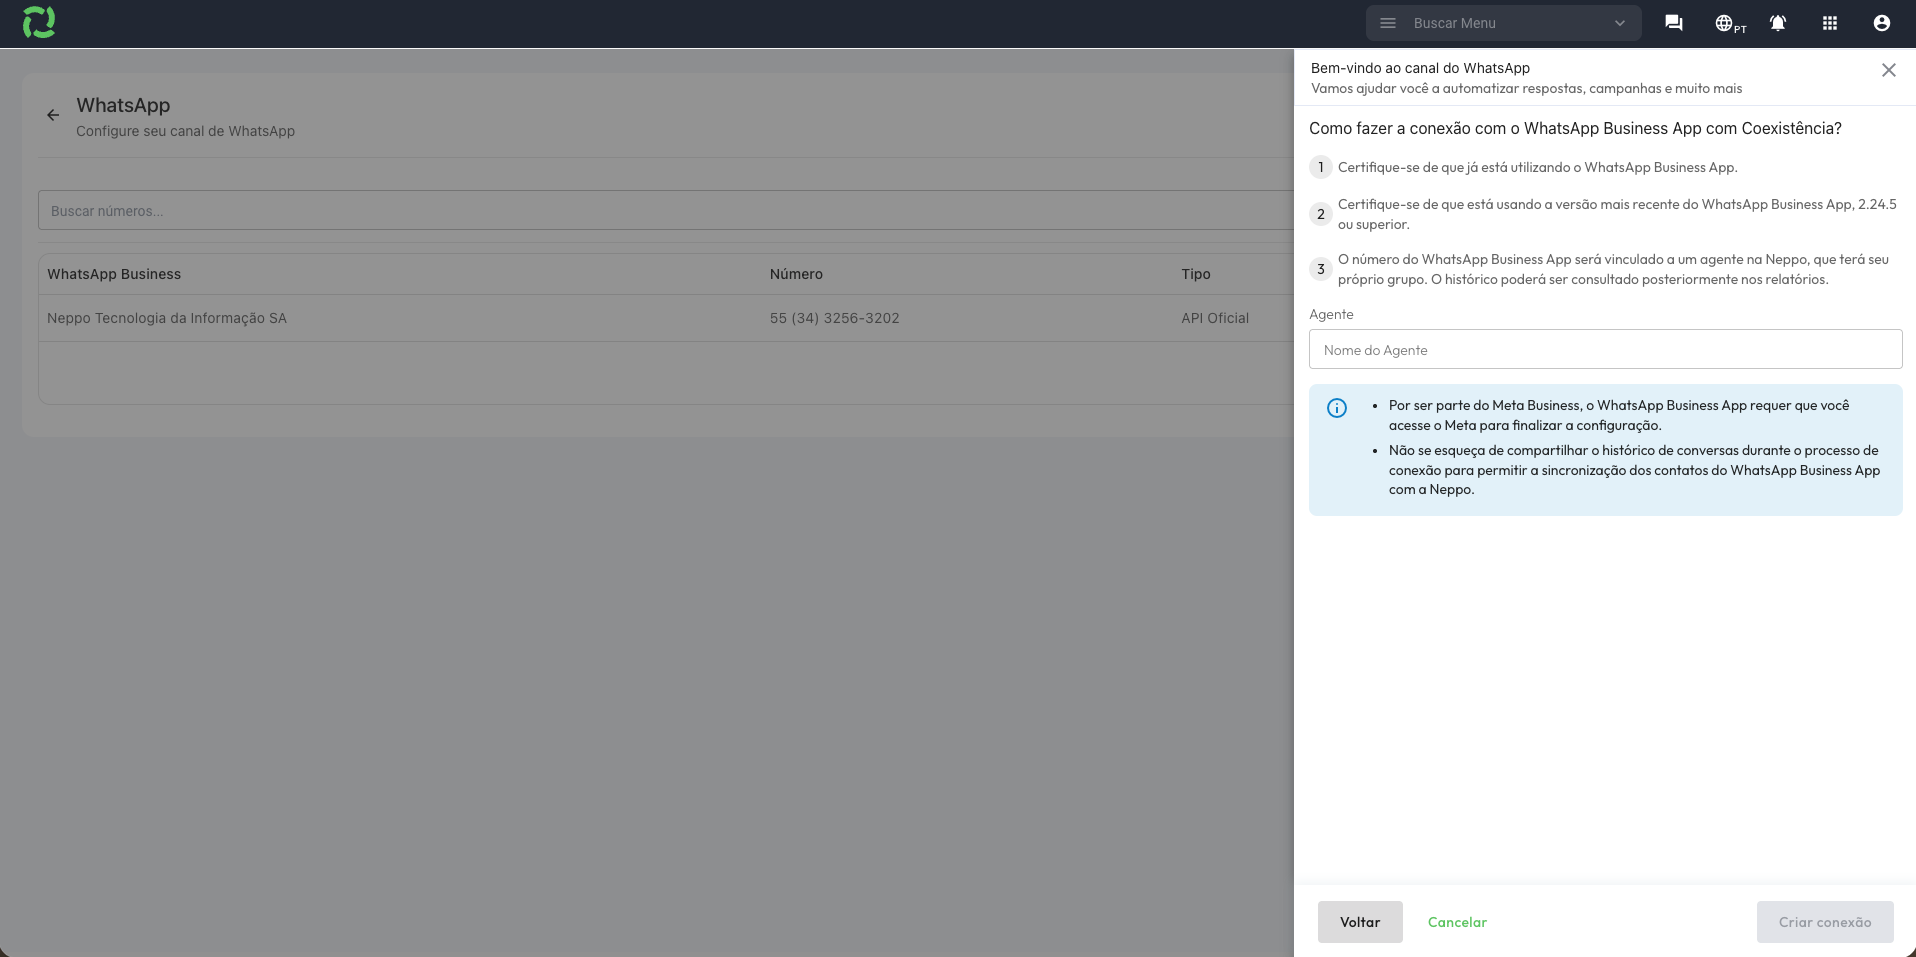Screen dimensions: 1916x957
Task: Click the Bem-vindo ao canal do WhatsApp title
Action: click(x=1420, y=68)
